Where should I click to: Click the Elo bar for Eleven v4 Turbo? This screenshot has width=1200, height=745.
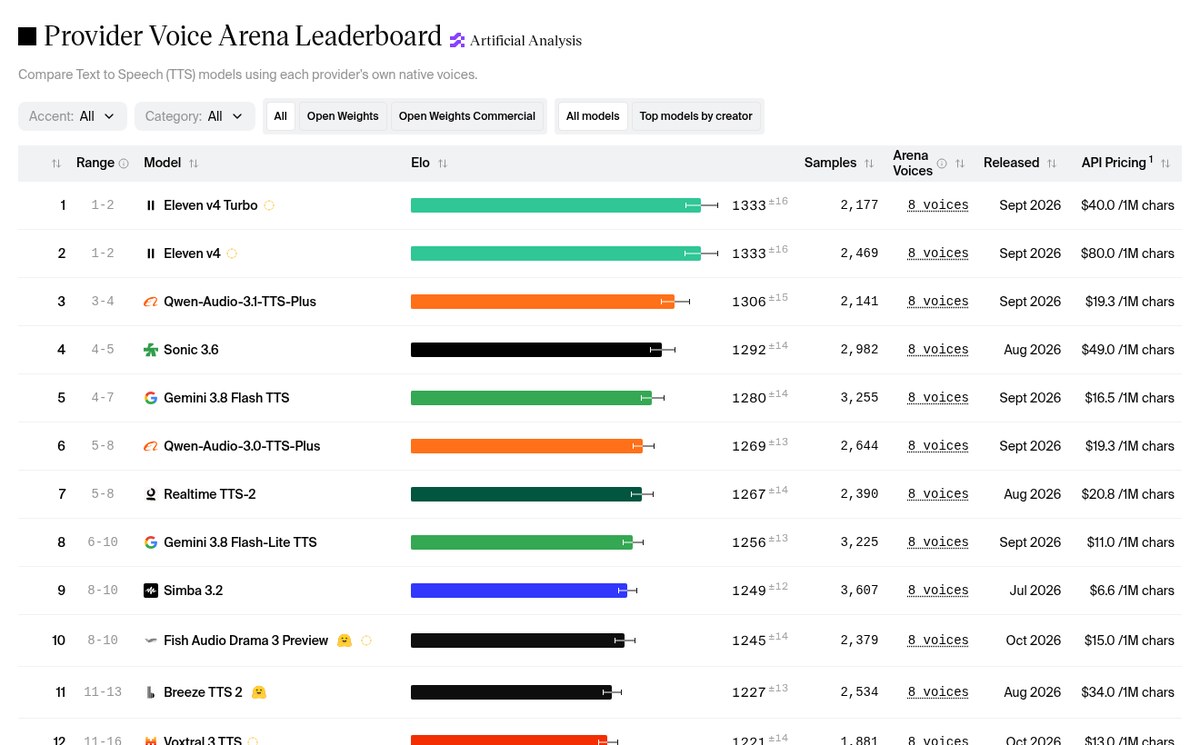[556, 205]
